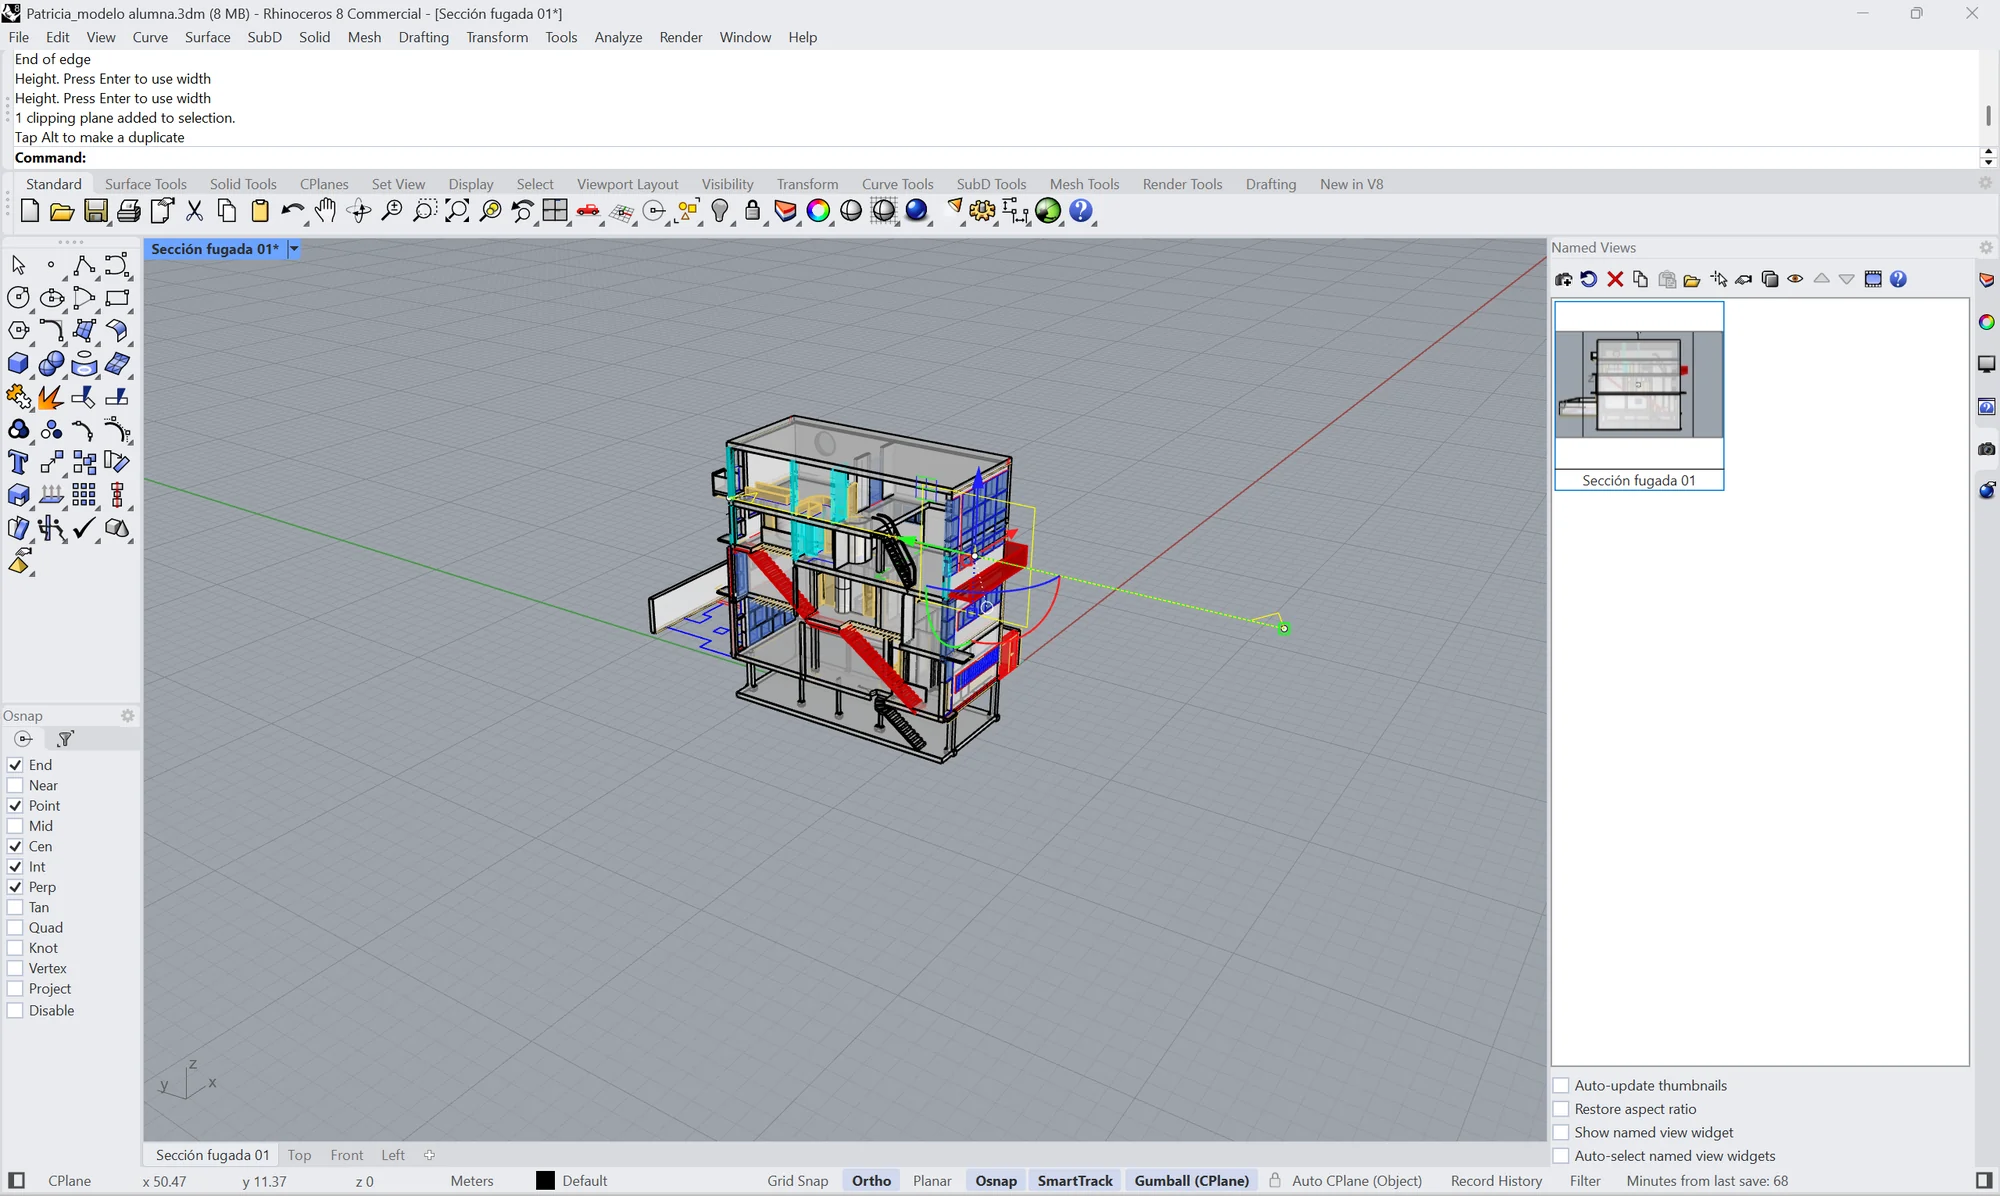
Task: Select the Box solid tool
Action: click(18, 364)
